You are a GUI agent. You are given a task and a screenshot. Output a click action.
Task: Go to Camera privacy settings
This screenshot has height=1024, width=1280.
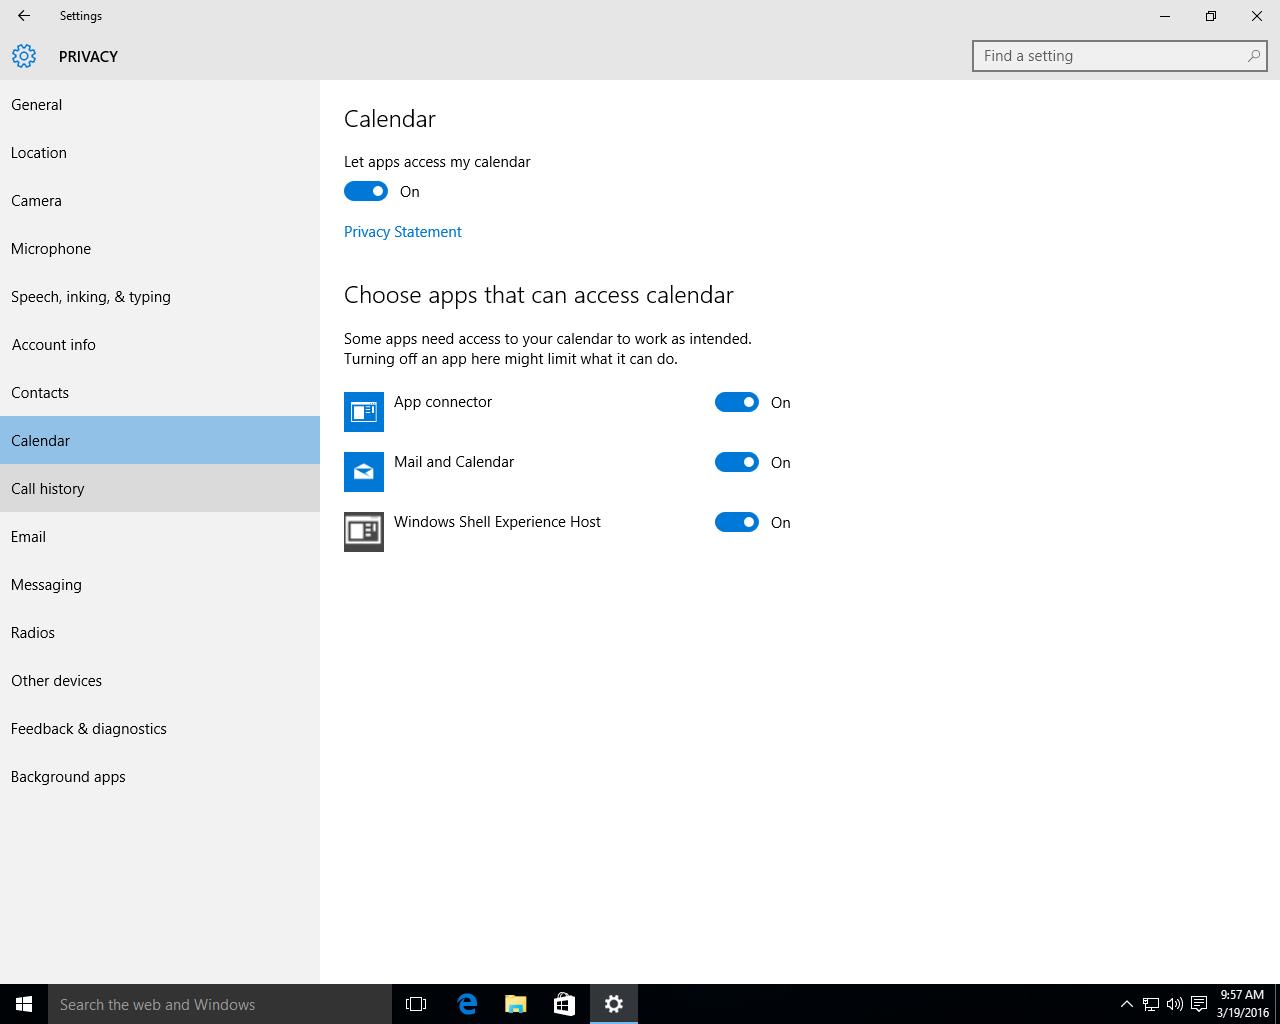[160, 200]
